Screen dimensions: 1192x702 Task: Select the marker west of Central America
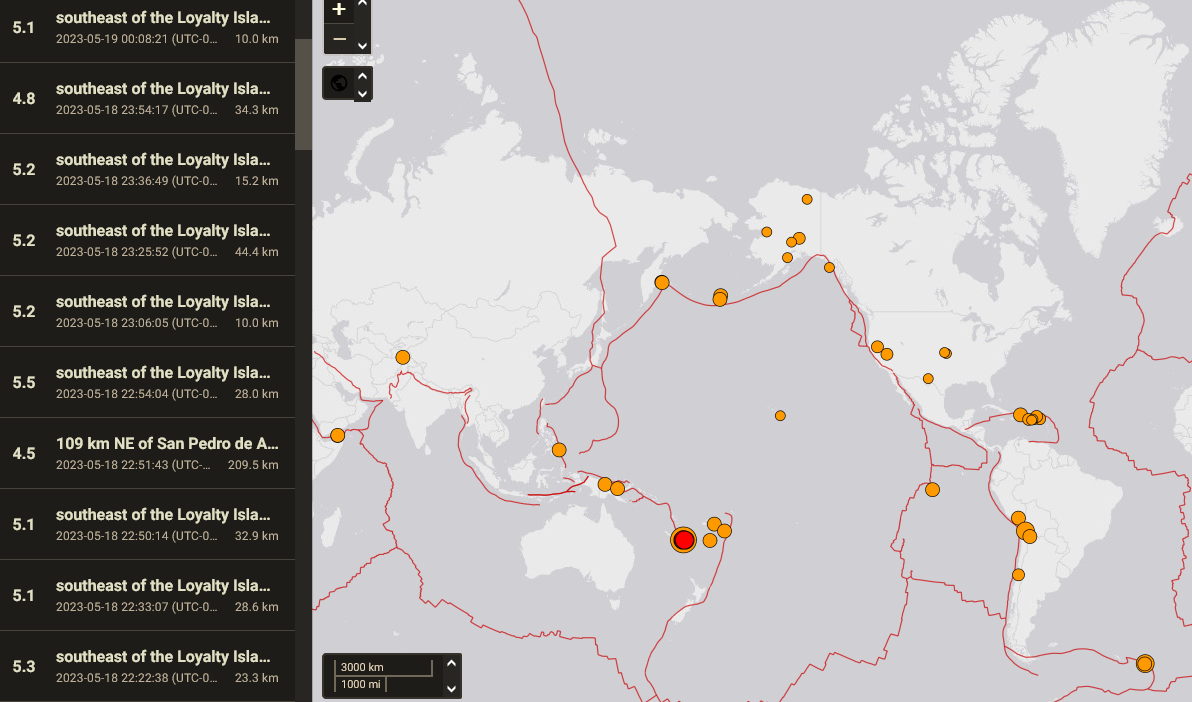click(x=932, y=490)
